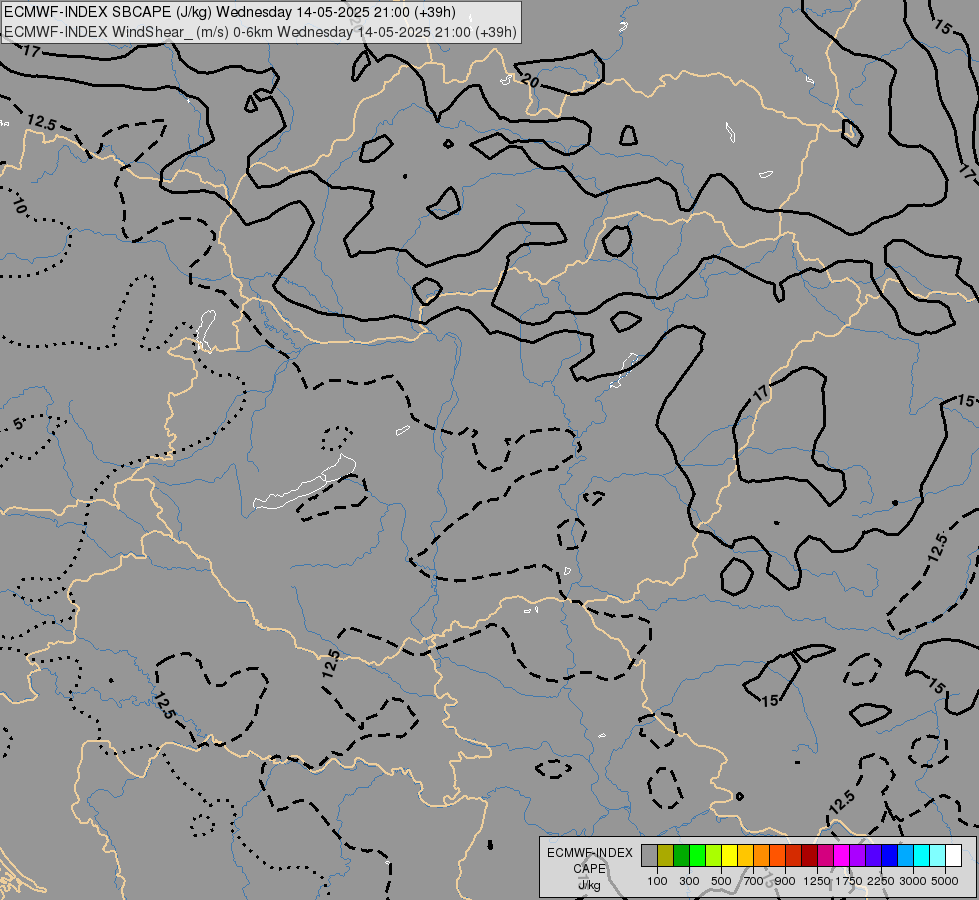
Task: Click the 20 contour label
Action: click(529, 80)
